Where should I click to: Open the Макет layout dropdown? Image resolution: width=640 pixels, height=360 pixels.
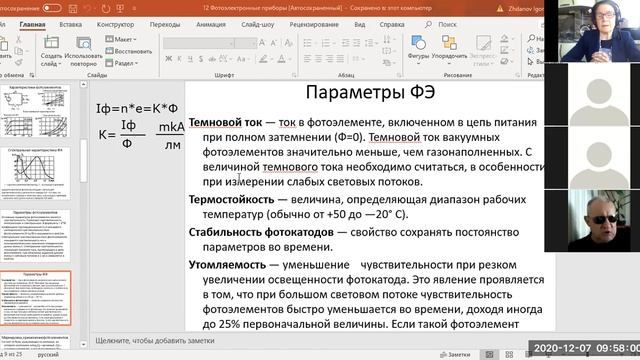[x=121, y=39]
